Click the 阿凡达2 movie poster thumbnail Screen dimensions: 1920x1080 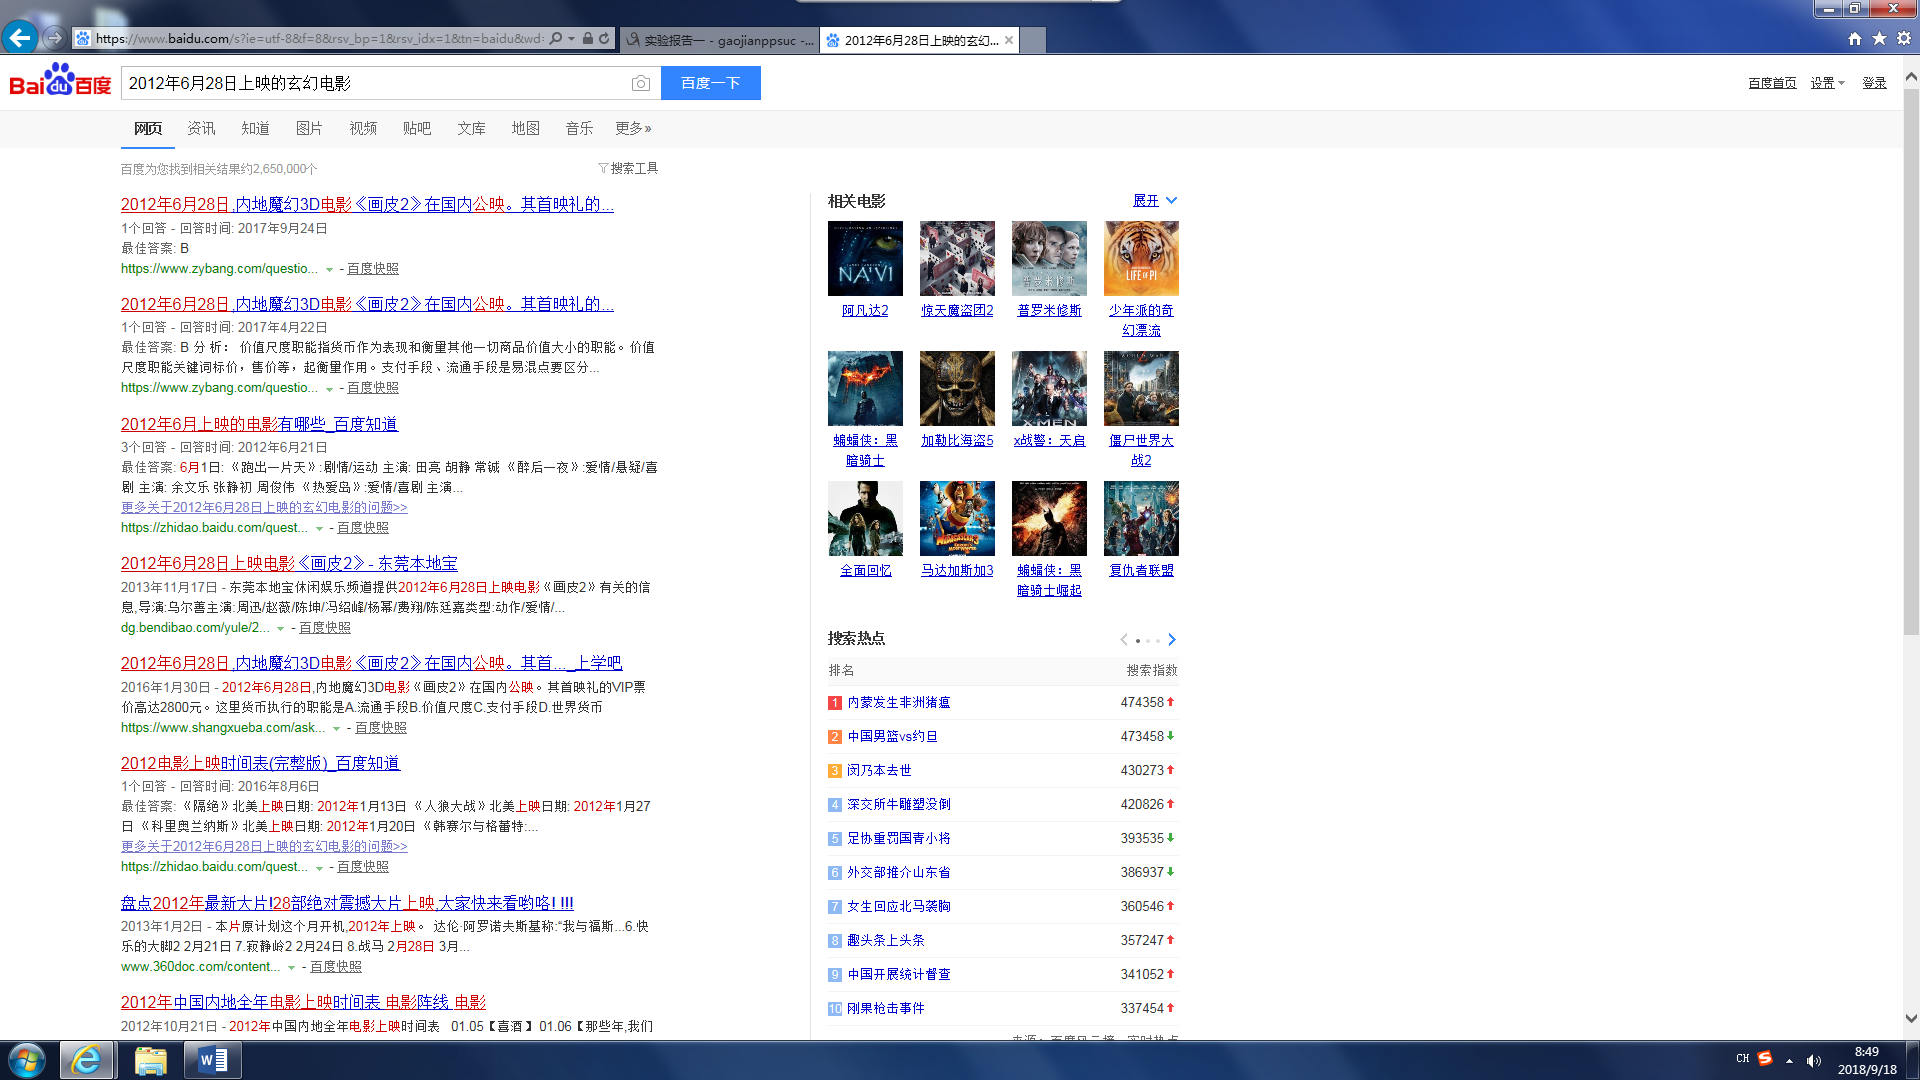coord(865,258)
